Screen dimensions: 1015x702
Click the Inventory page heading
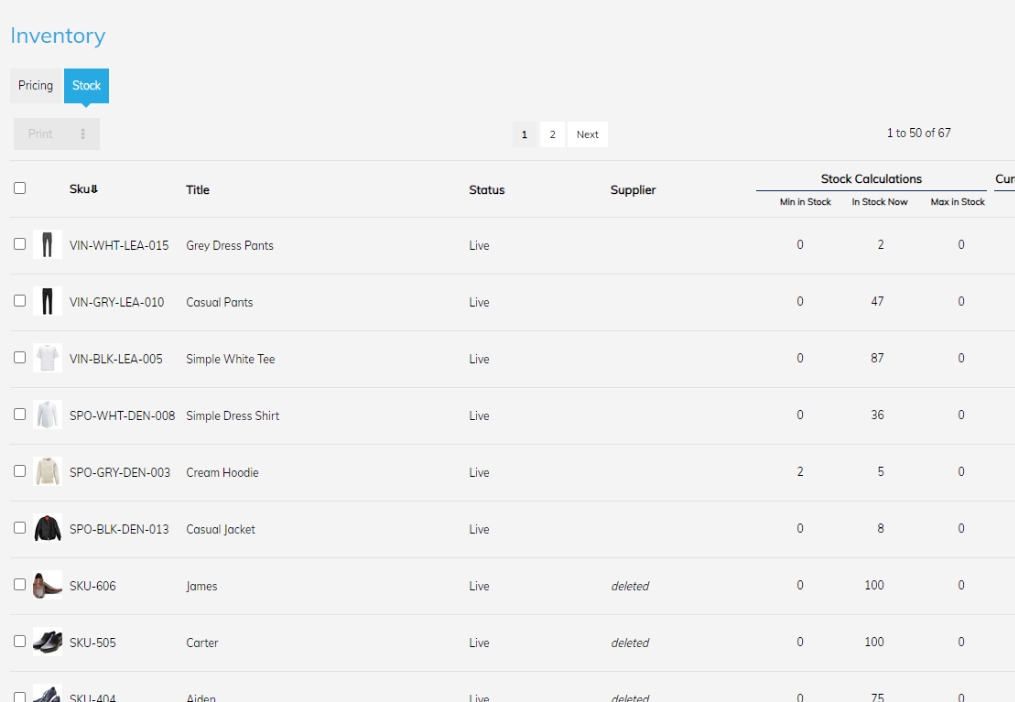(58, 36)
